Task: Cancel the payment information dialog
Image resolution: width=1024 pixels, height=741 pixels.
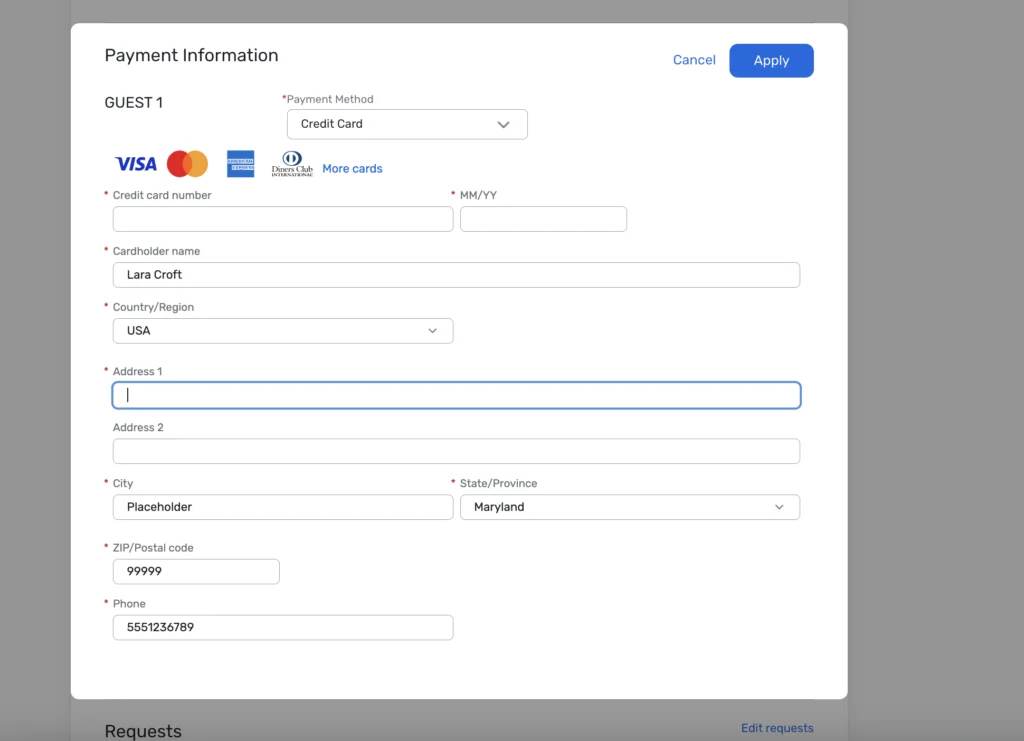Action: (694, 60)
